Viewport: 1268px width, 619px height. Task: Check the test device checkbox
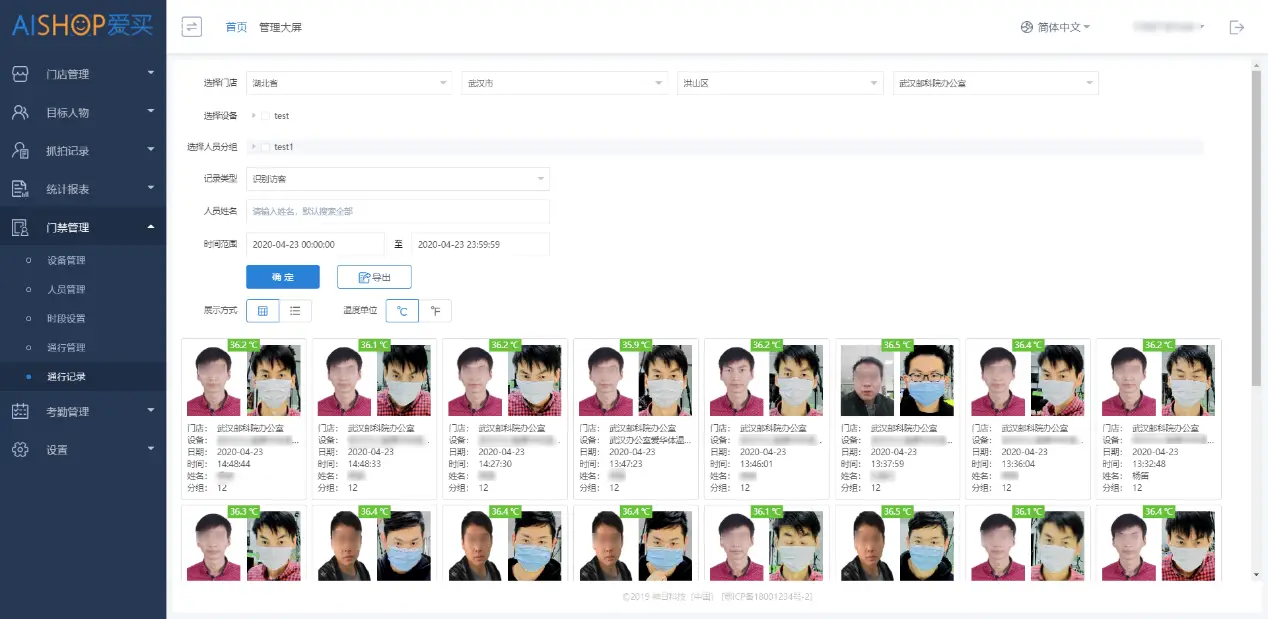pos(266,116)
